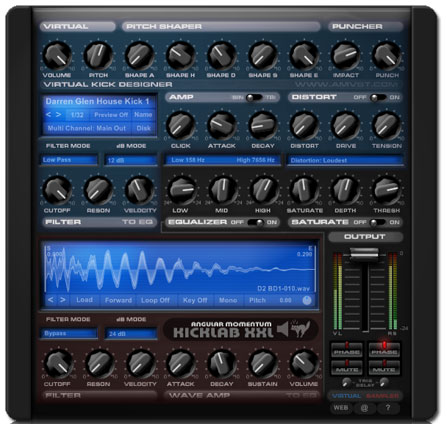Click the blue filter RESON knob under Low Pass
This screenshot has width=447, height=424.
click(98, 190)
